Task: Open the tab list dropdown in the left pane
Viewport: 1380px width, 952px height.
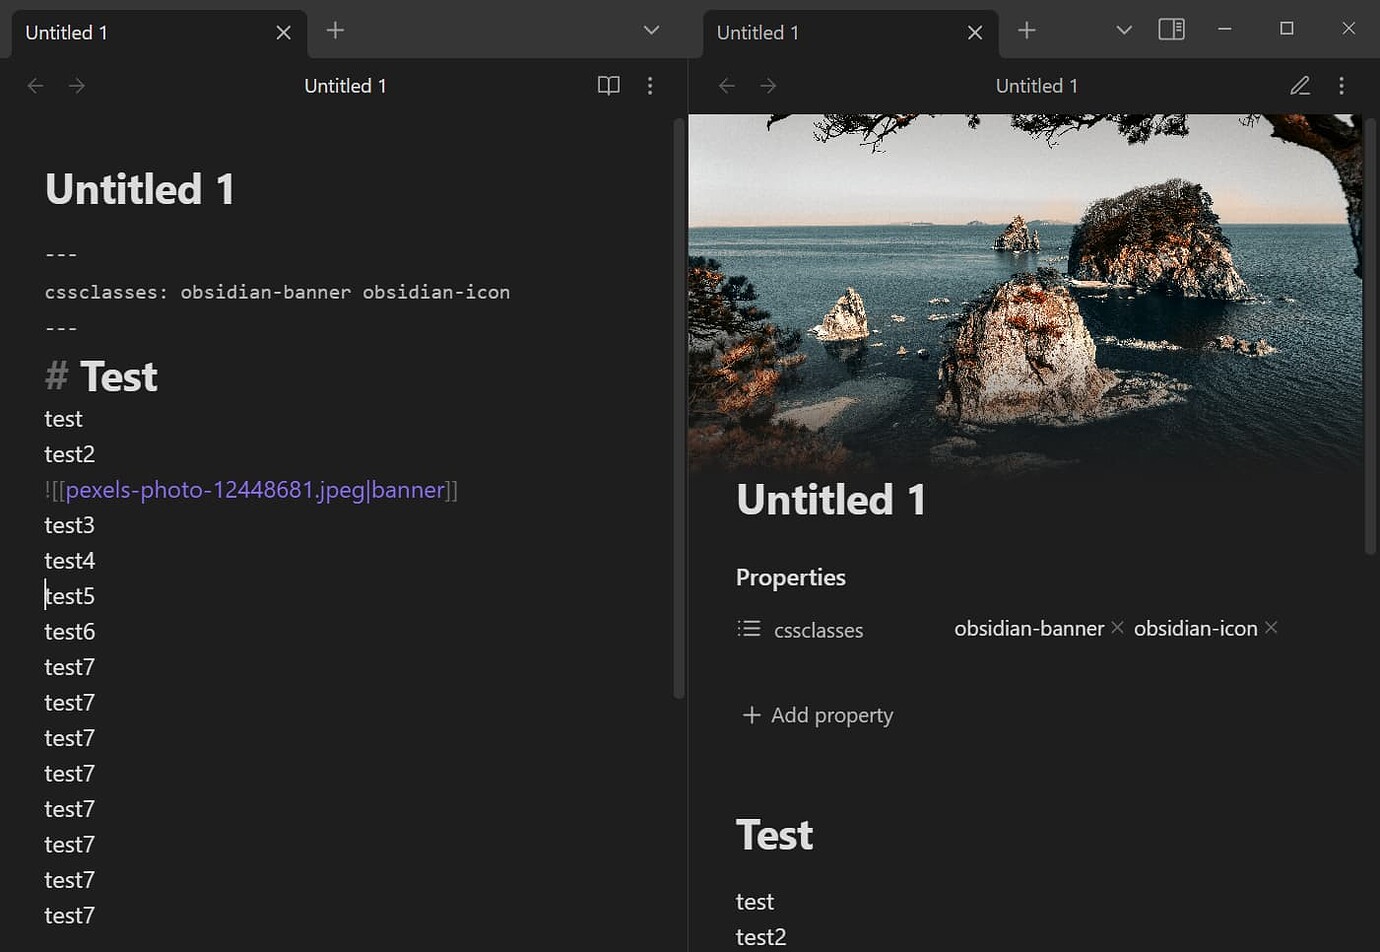Action: pyautogui.click(x=651, y=29)
